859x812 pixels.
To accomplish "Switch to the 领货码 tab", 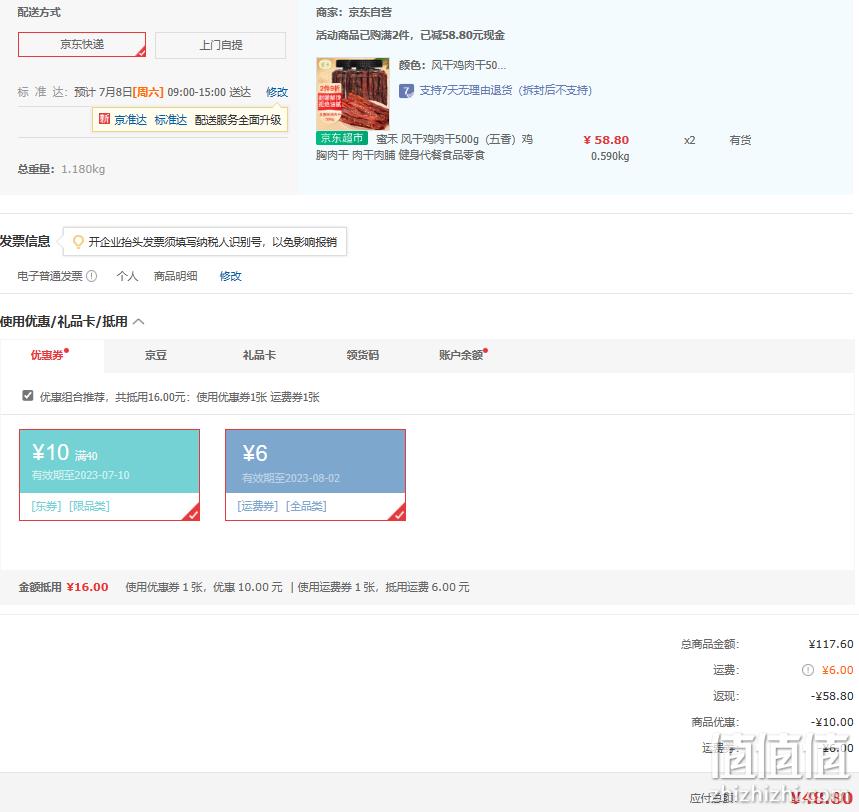I will click(363, 355).
